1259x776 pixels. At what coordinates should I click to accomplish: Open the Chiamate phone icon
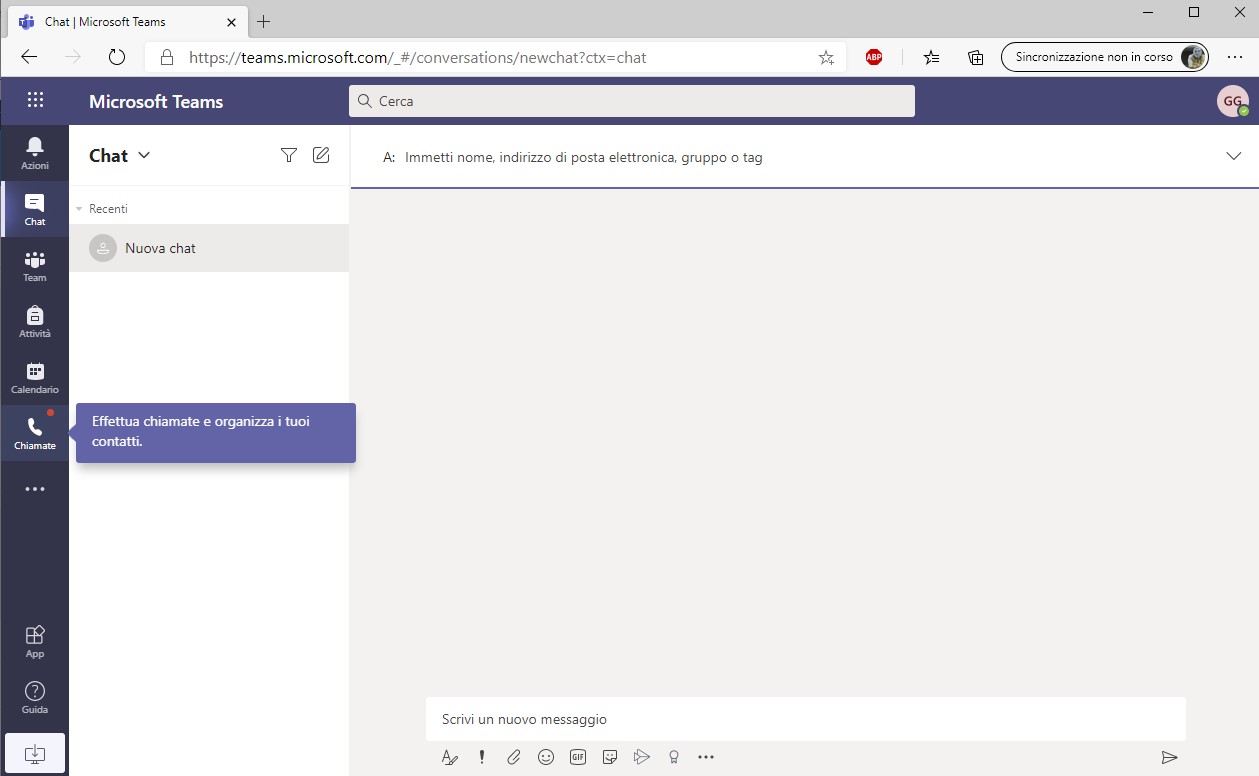35,433
